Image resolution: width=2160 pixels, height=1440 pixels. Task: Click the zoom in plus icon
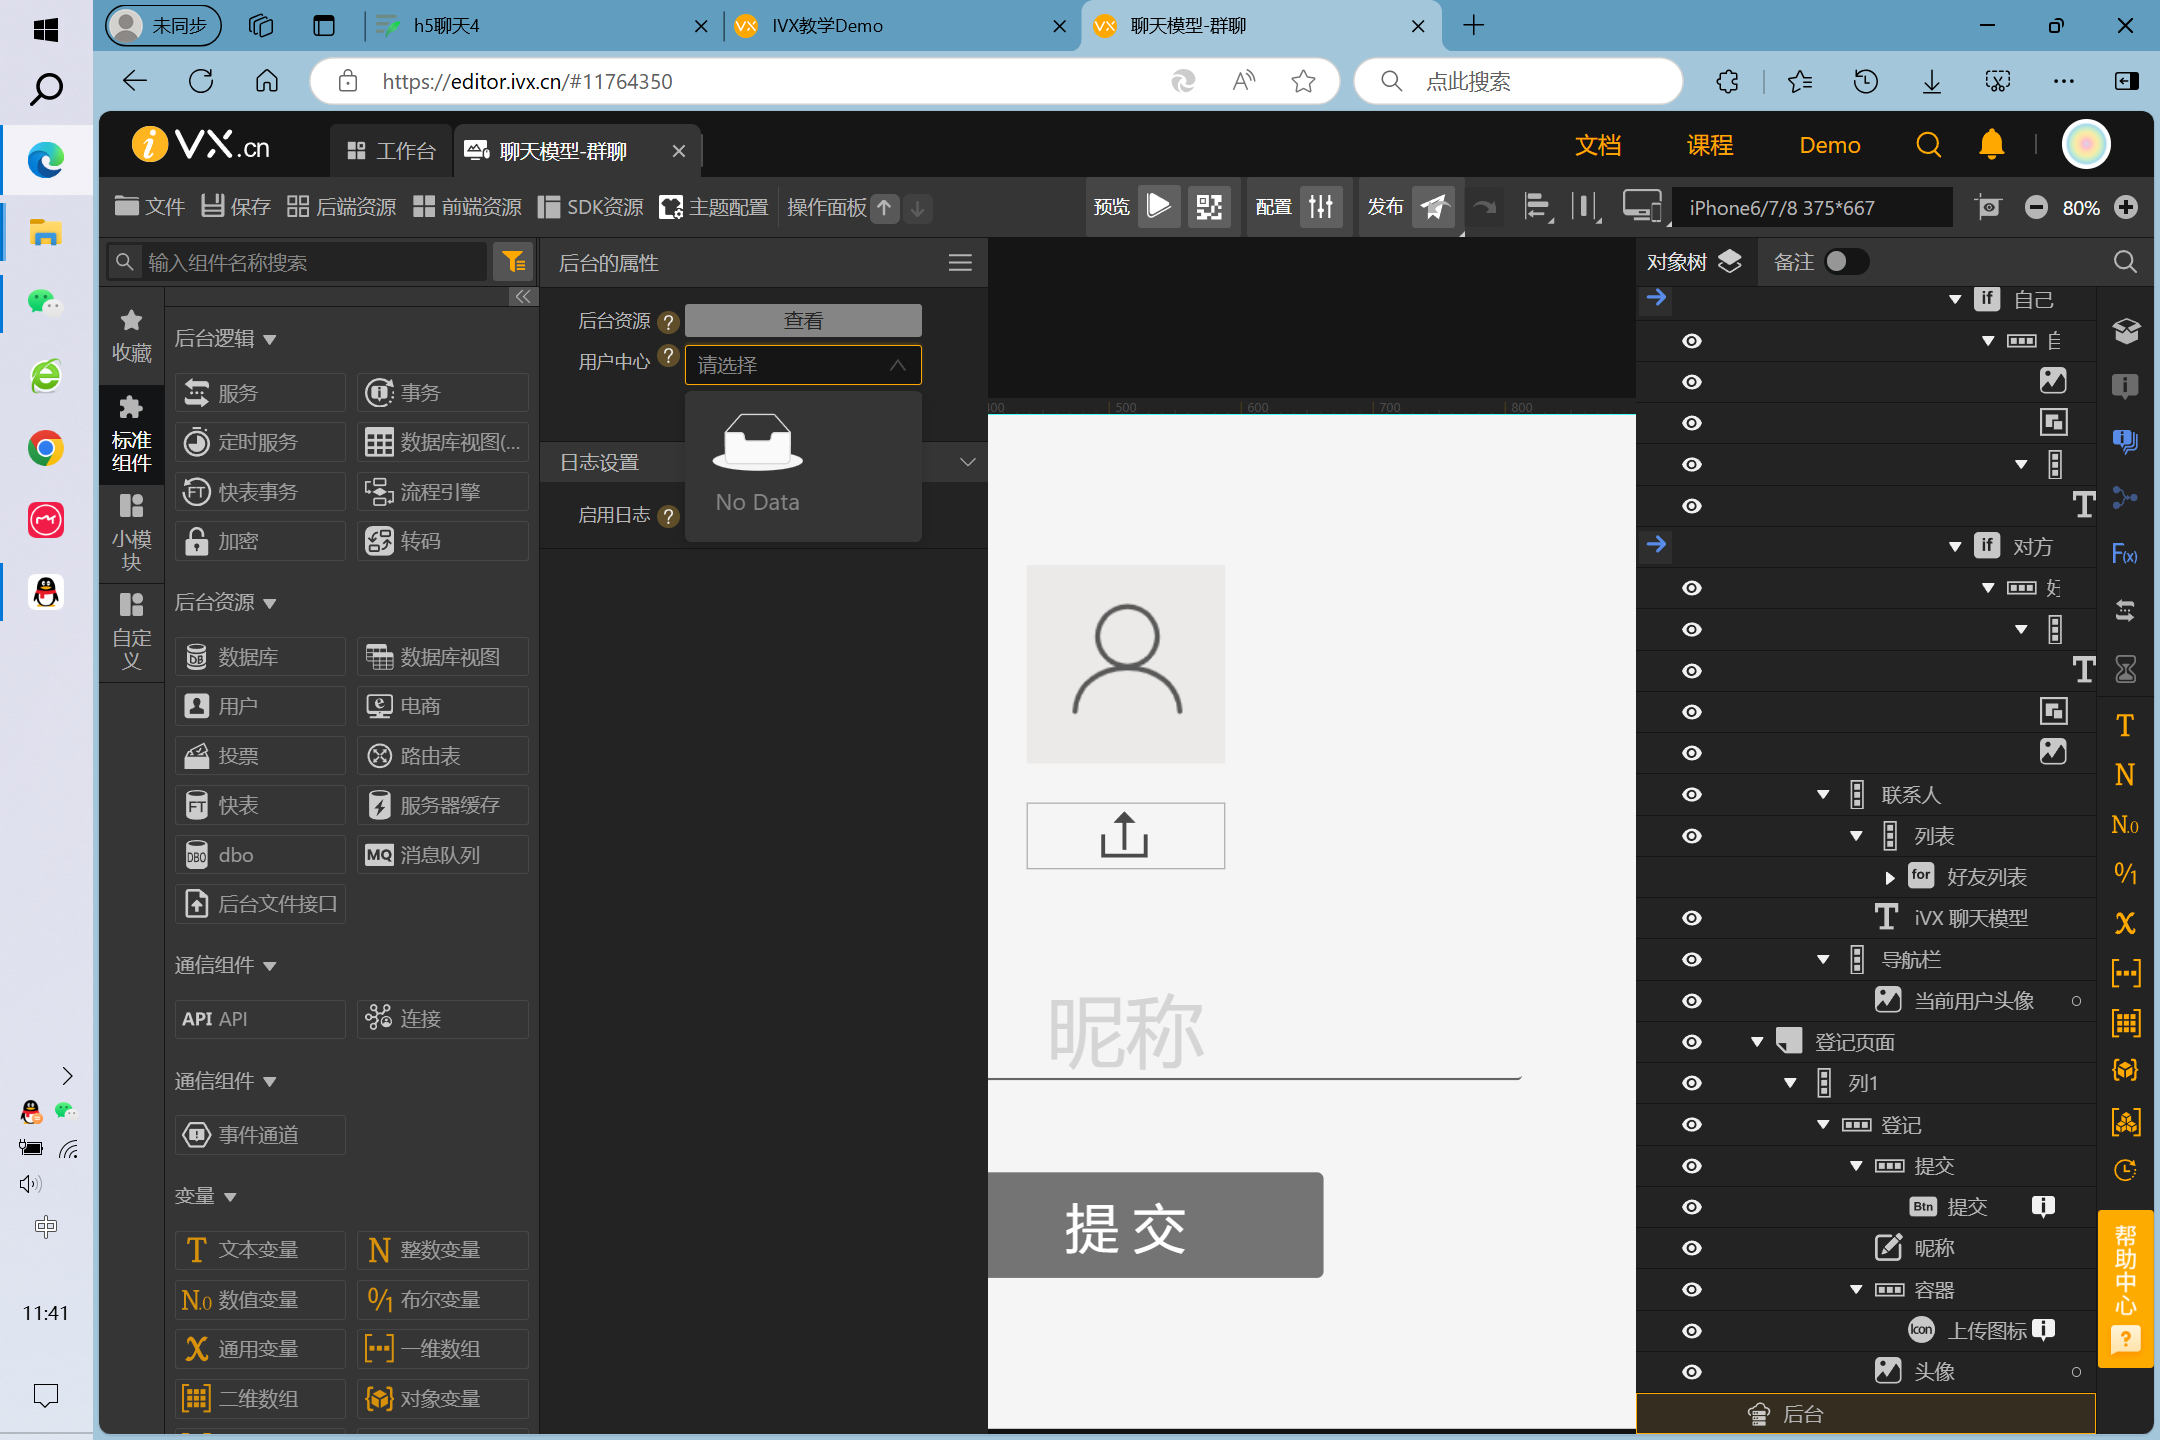click(2126, 207)
